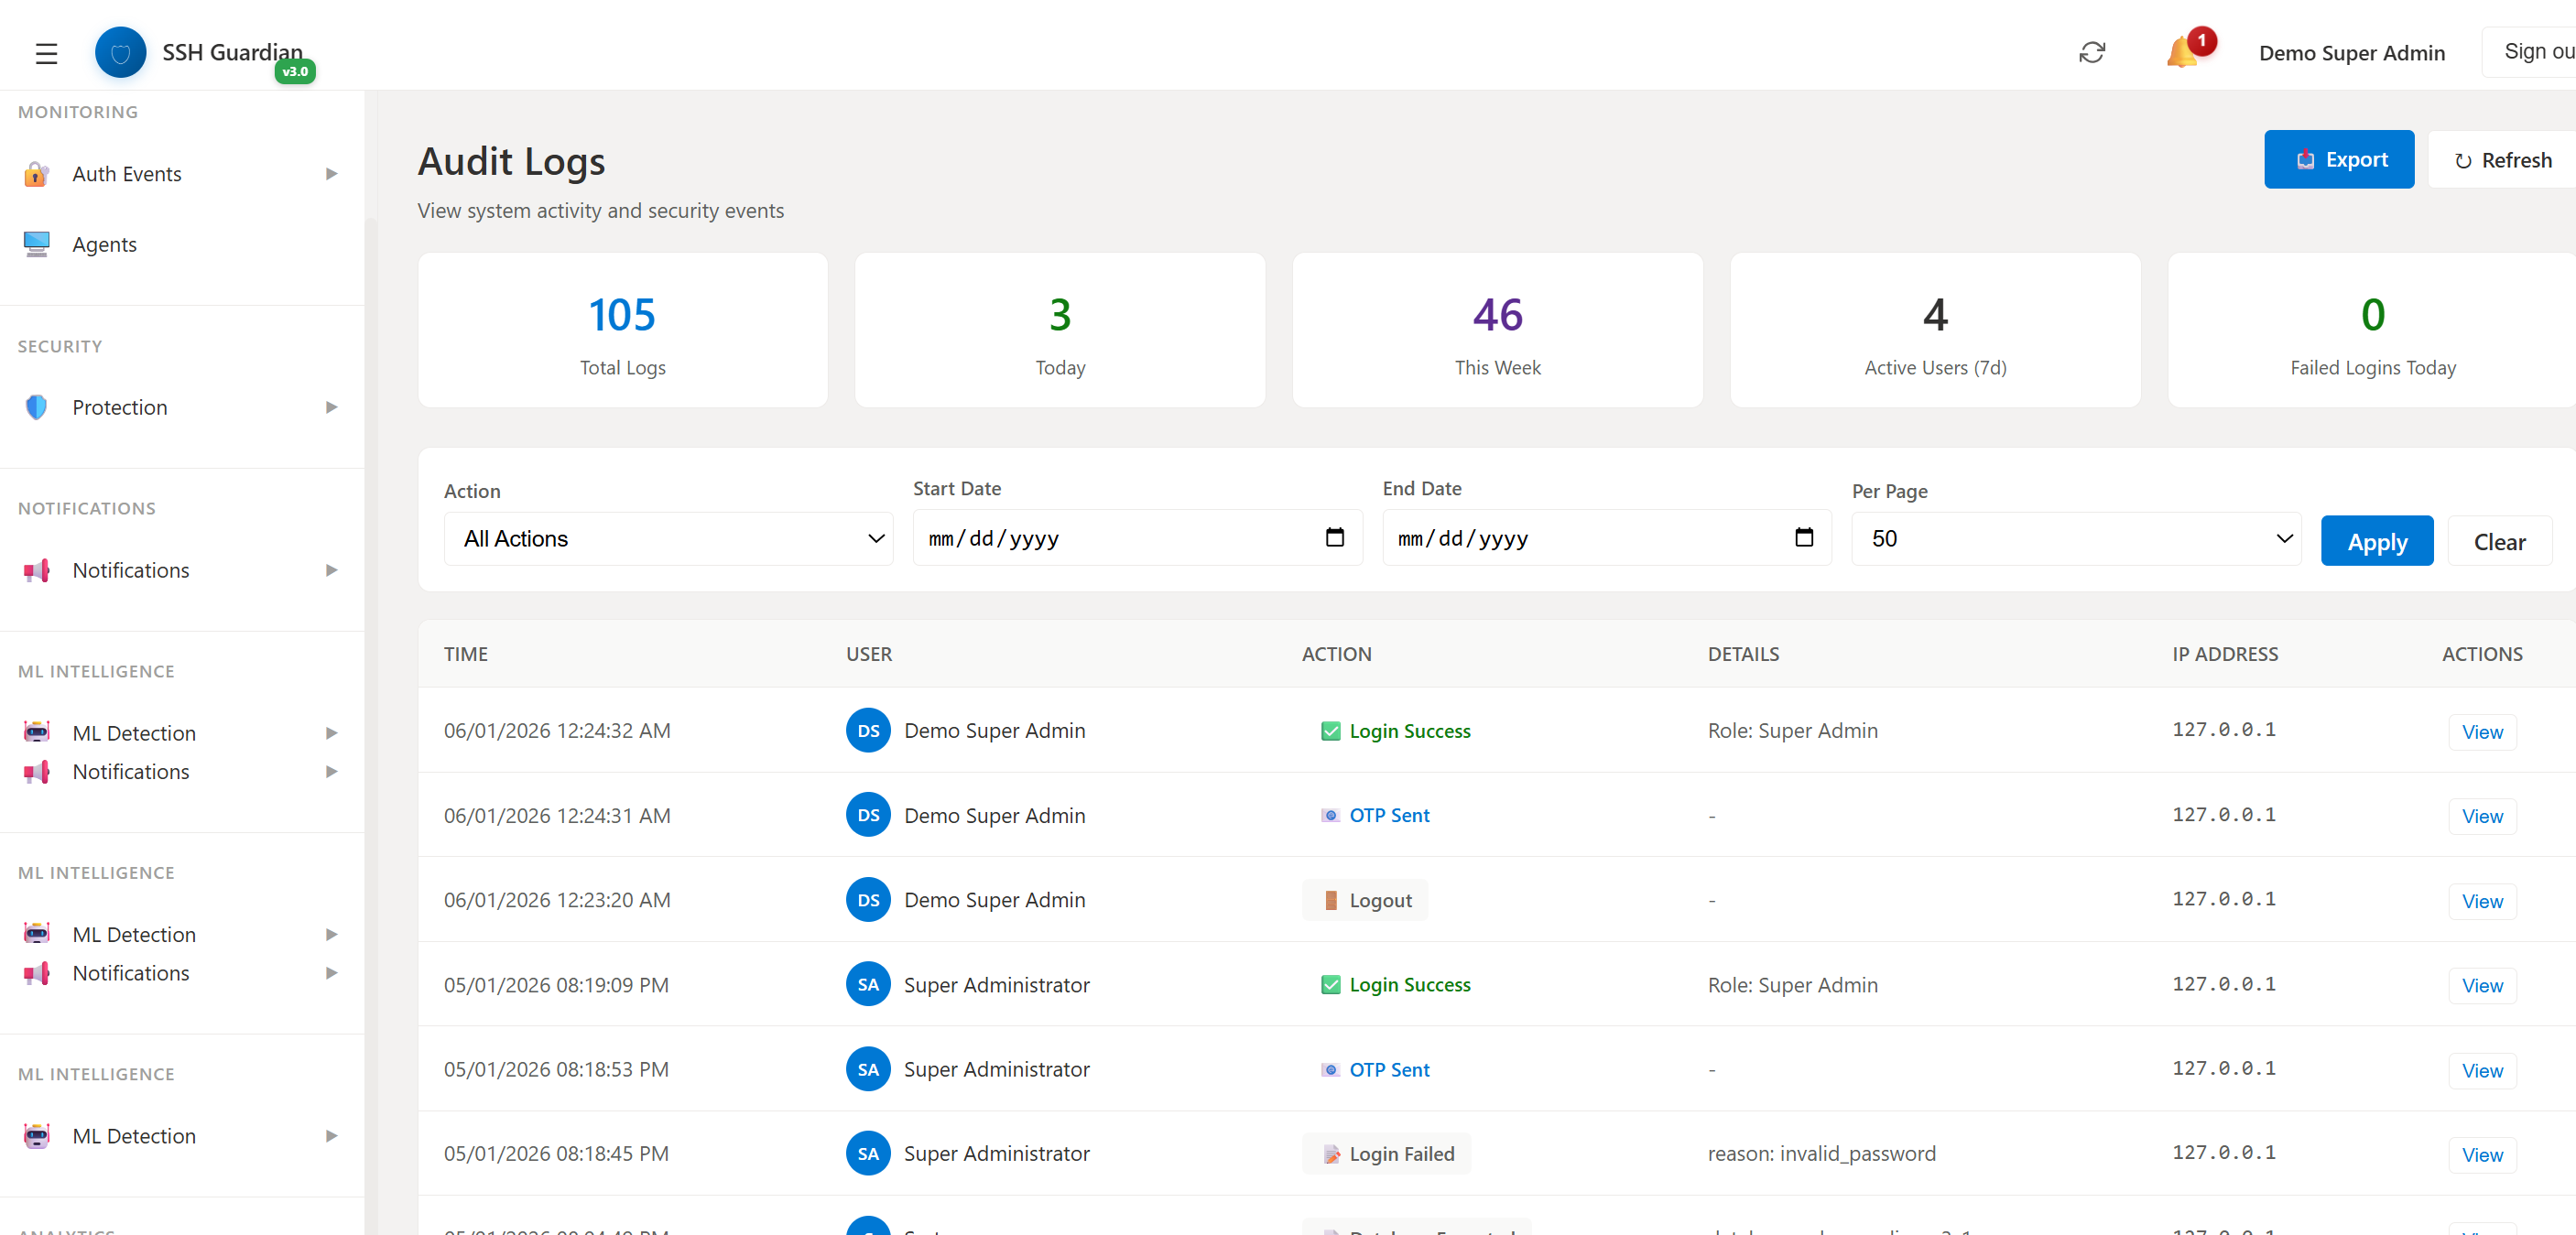Click the Start Date calendar icon
Image resolution: width=2576 pixels, height=1235 pixels.
[1334, 538]
